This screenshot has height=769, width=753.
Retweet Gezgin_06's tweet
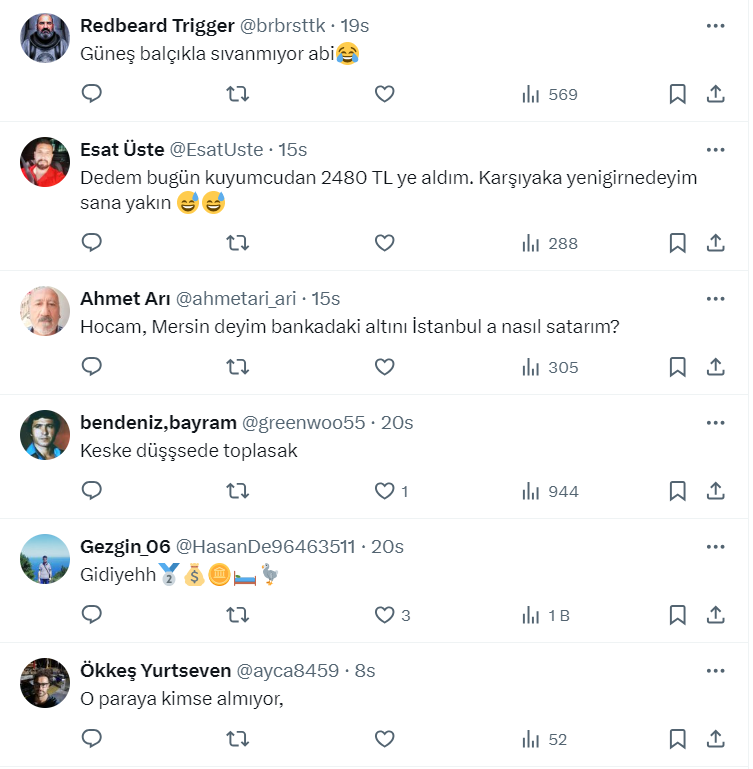coord(238,615)
